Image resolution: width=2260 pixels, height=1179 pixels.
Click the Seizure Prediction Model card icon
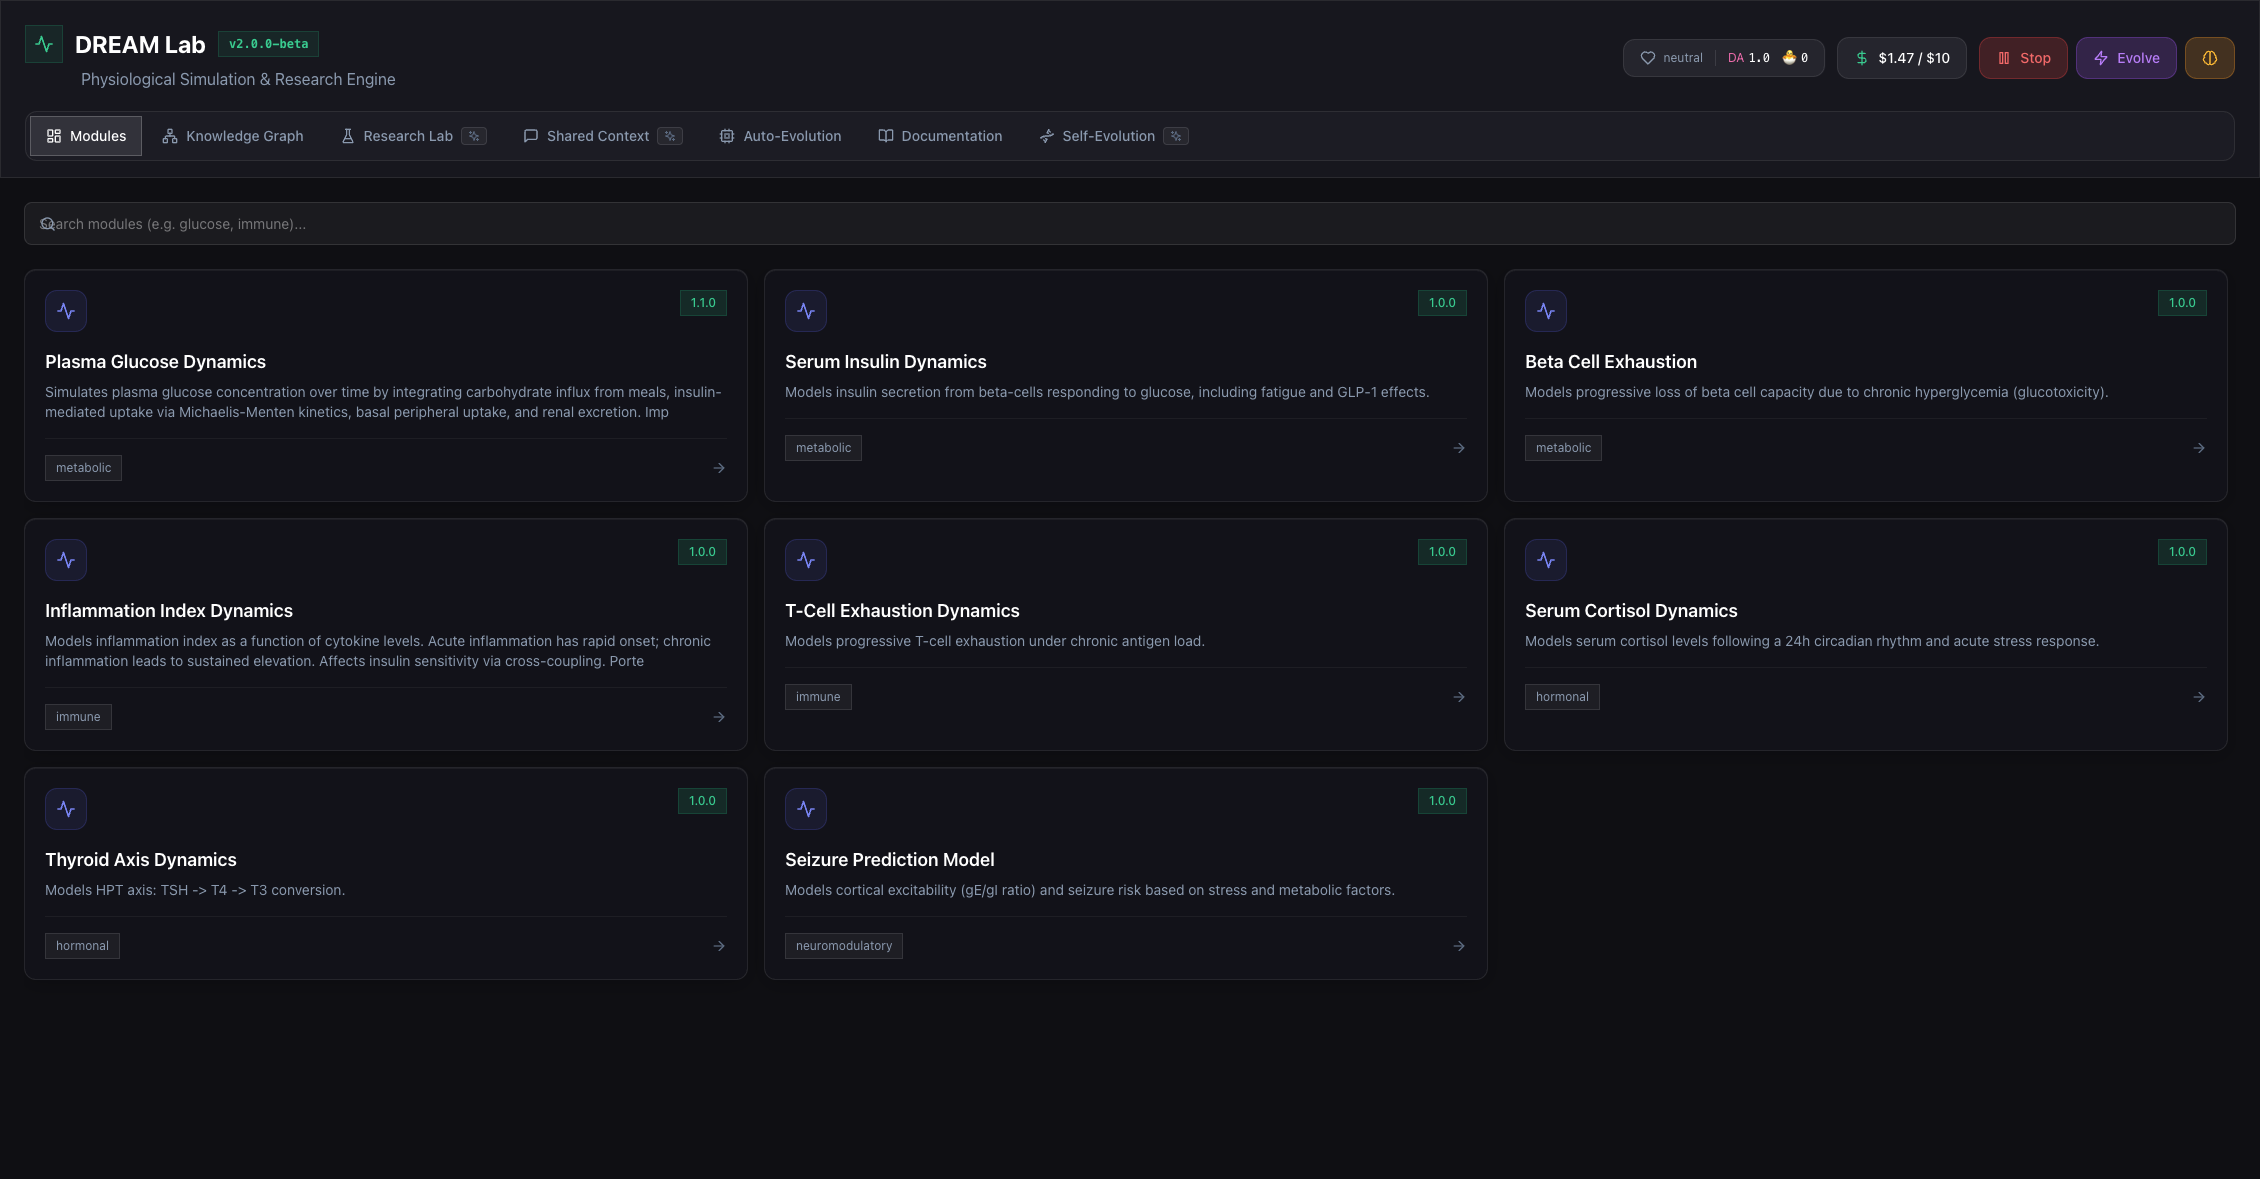click(806, 809)
